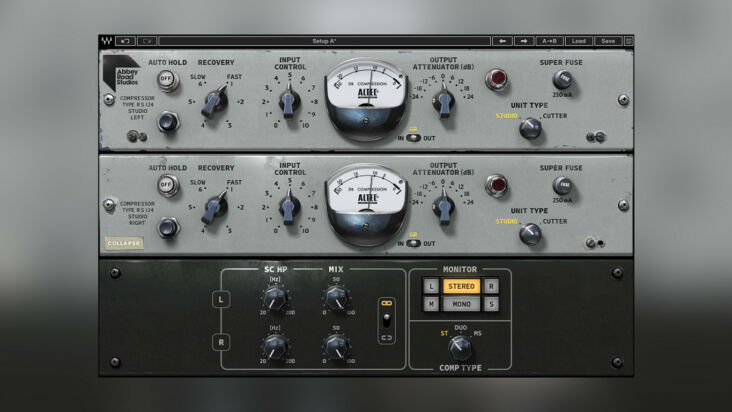Monitor the S (side) signal
This screenshot has height=412, width=732.
point(491,304)
